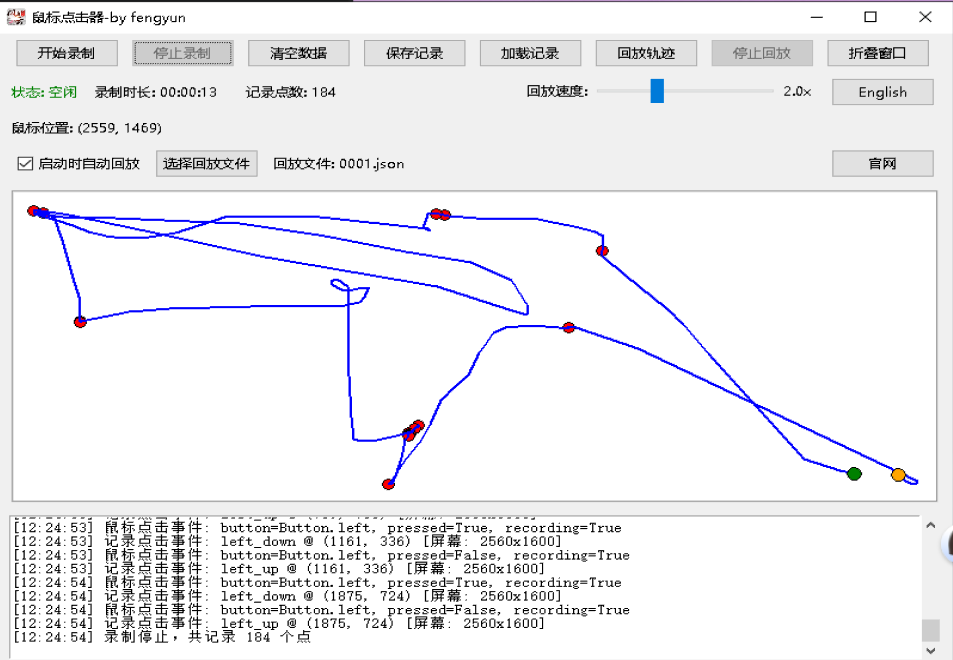Click the 回放速度 playback speed slider handle
This screenshot has height=660, width=953.
657,91
